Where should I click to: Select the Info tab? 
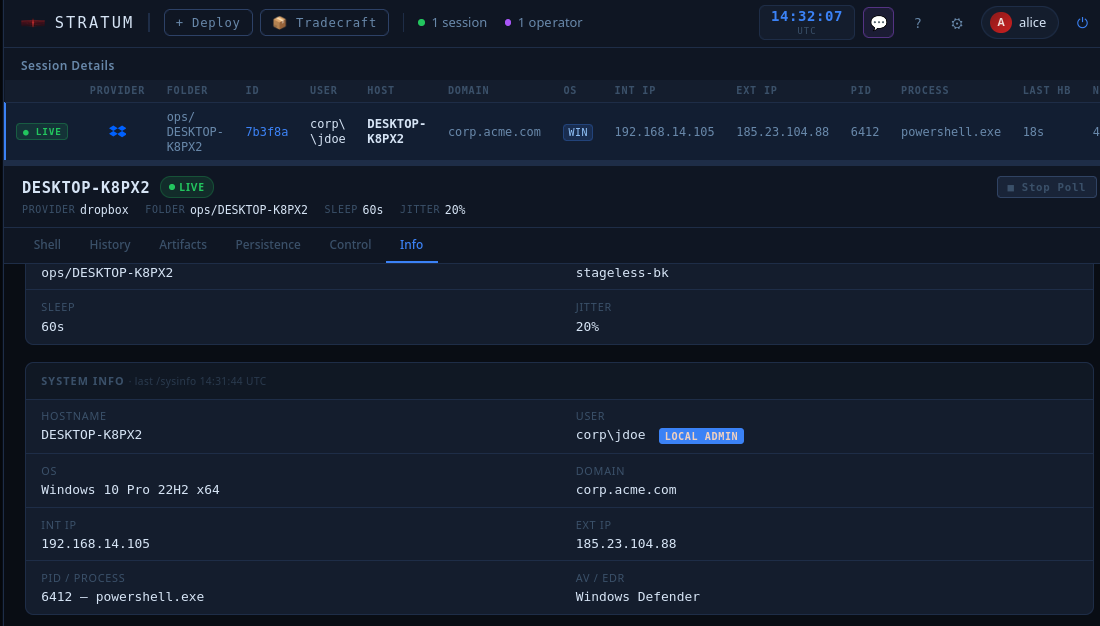[x=411, y=244]
